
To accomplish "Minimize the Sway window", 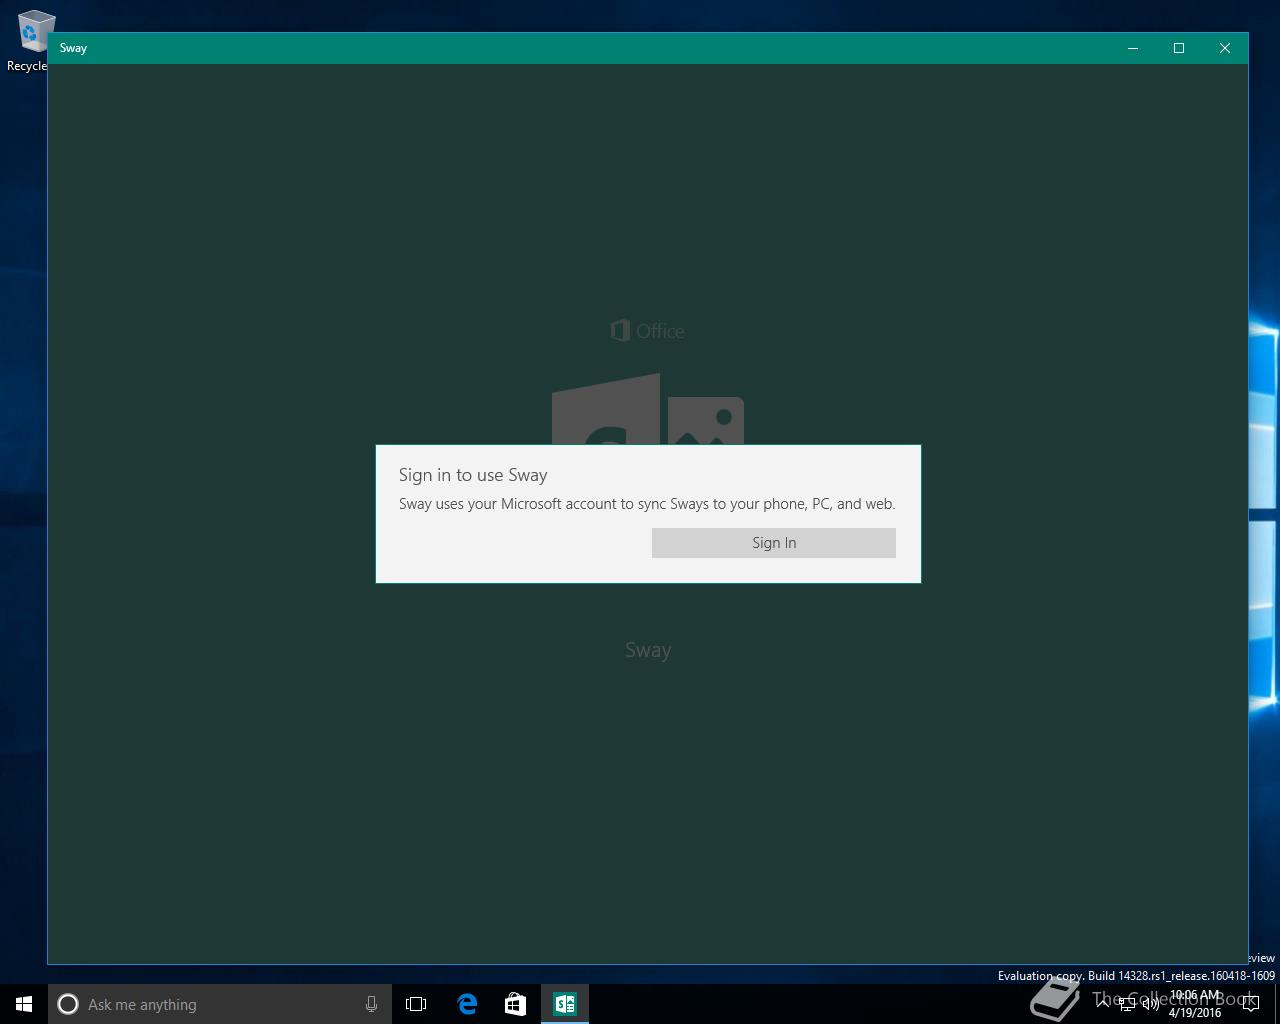I will point(1133,48).
